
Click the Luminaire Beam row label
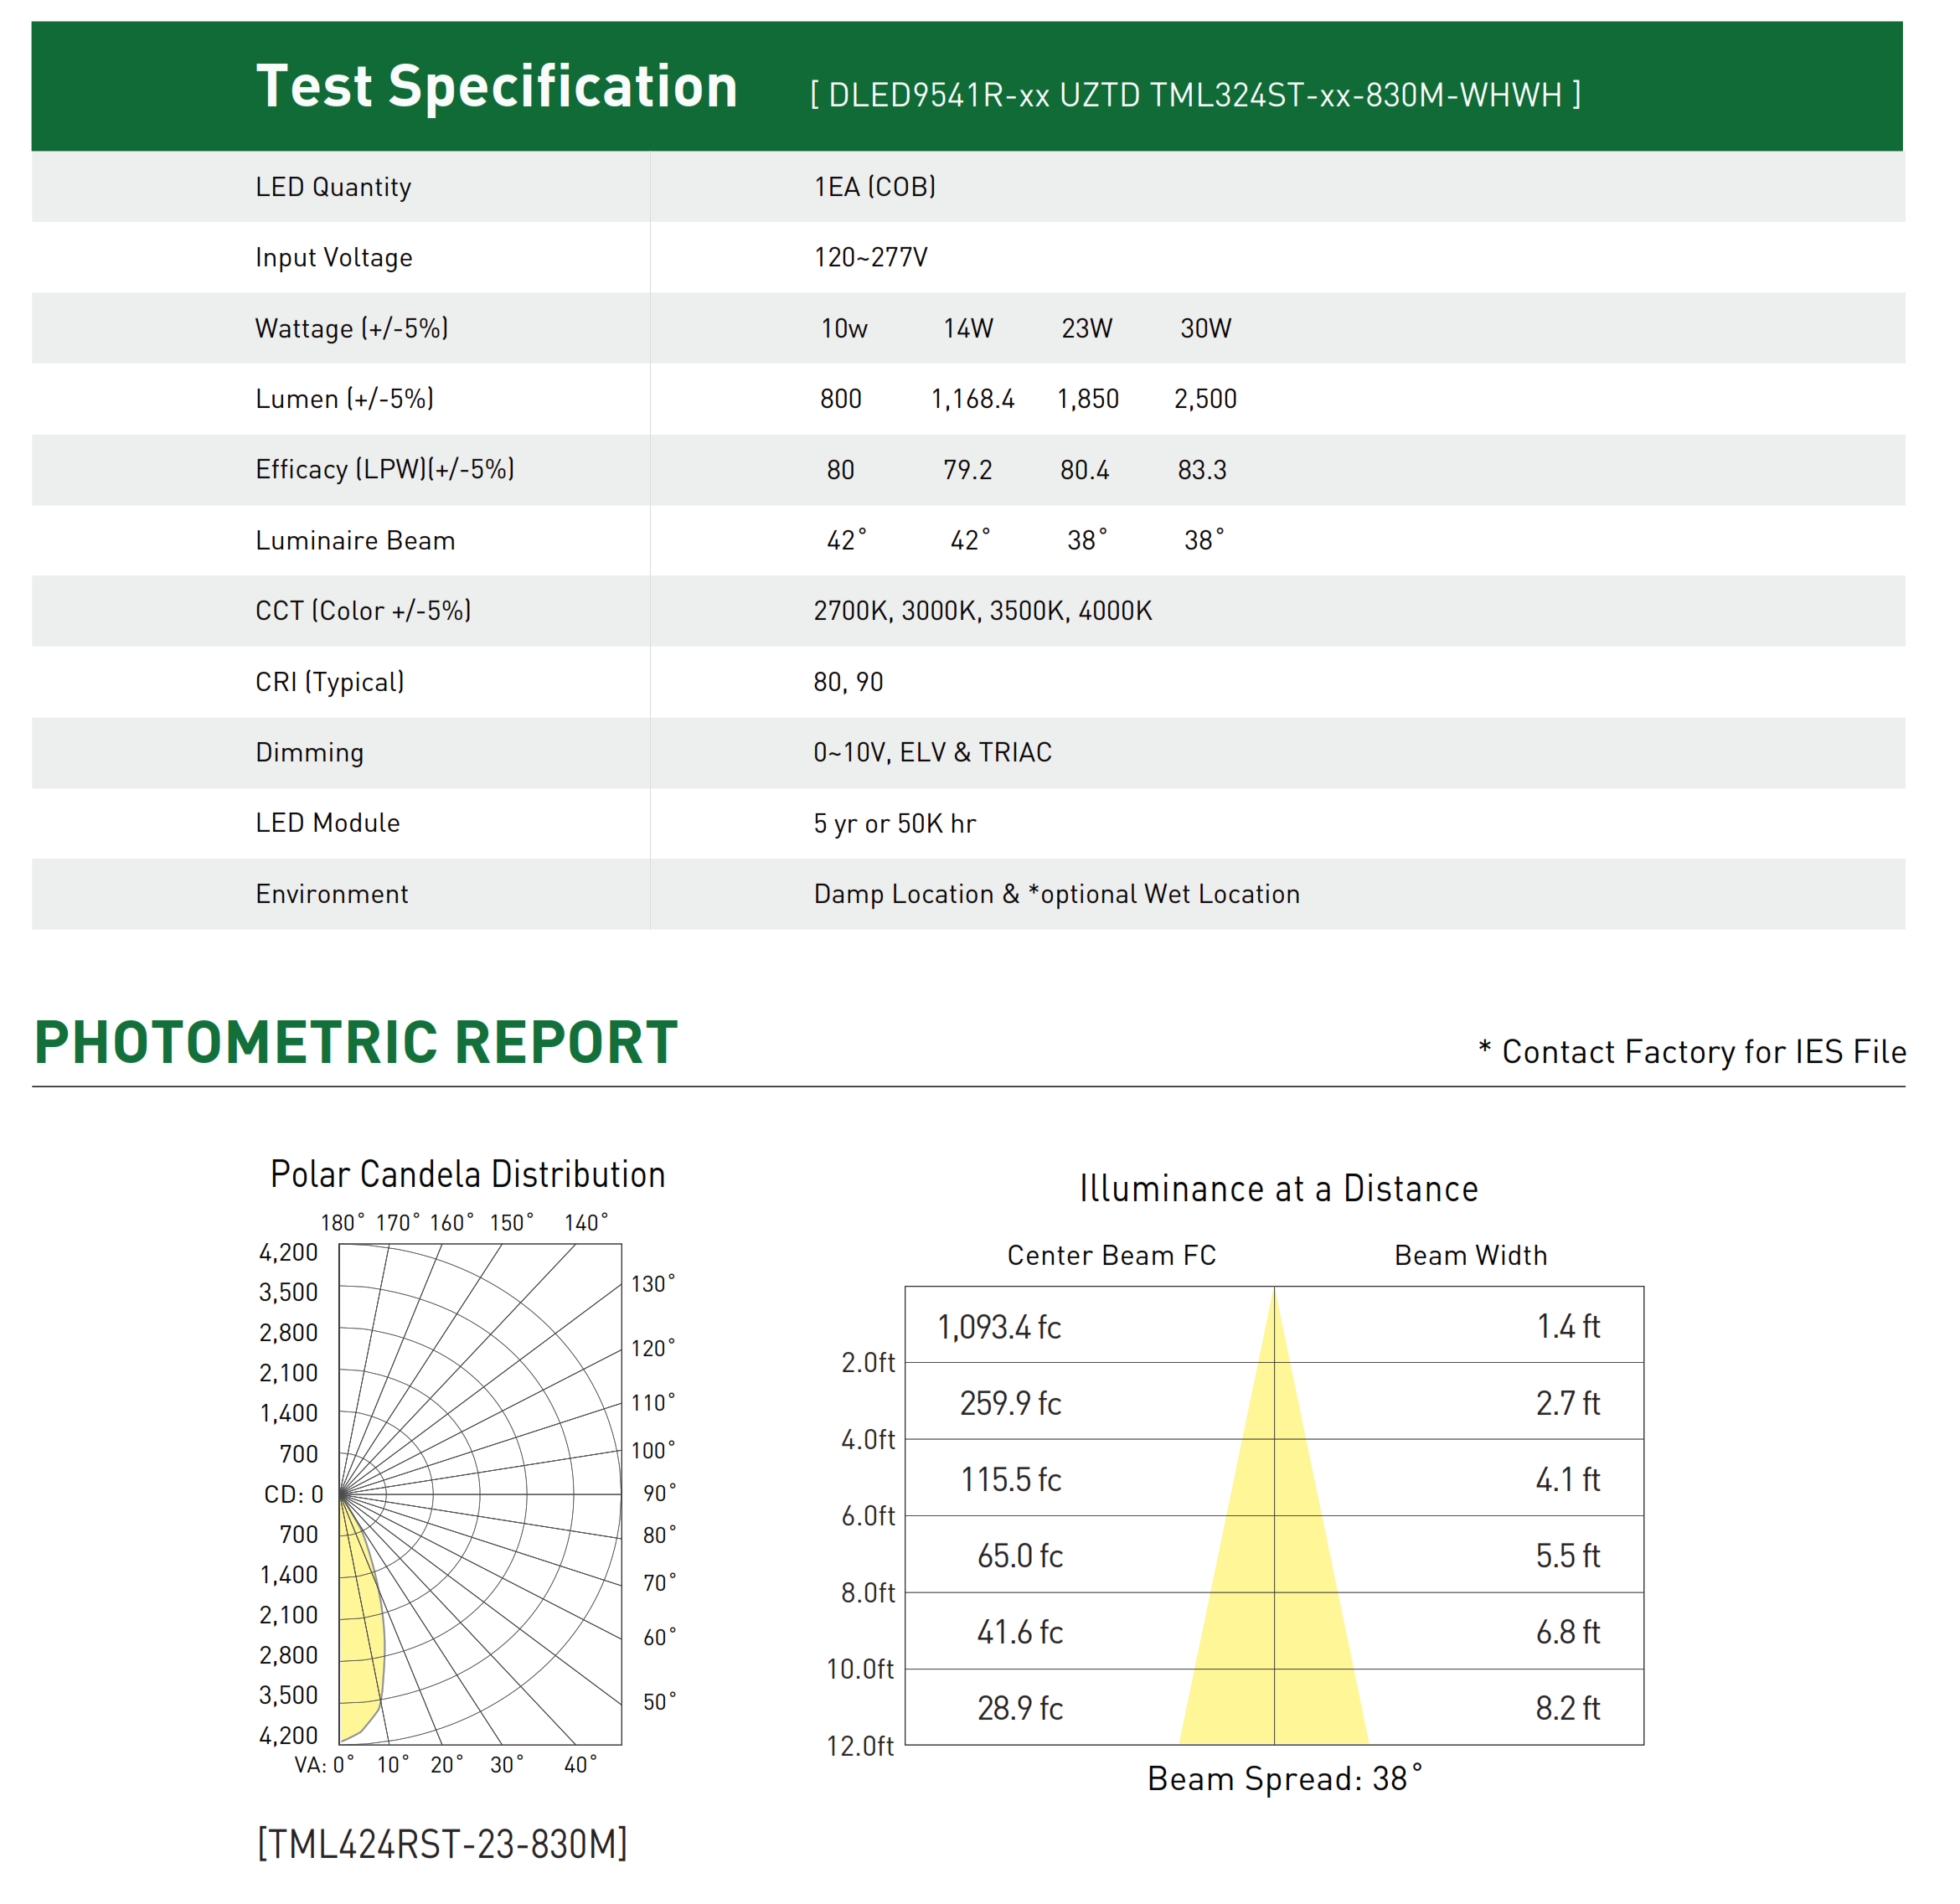point(355,541)
